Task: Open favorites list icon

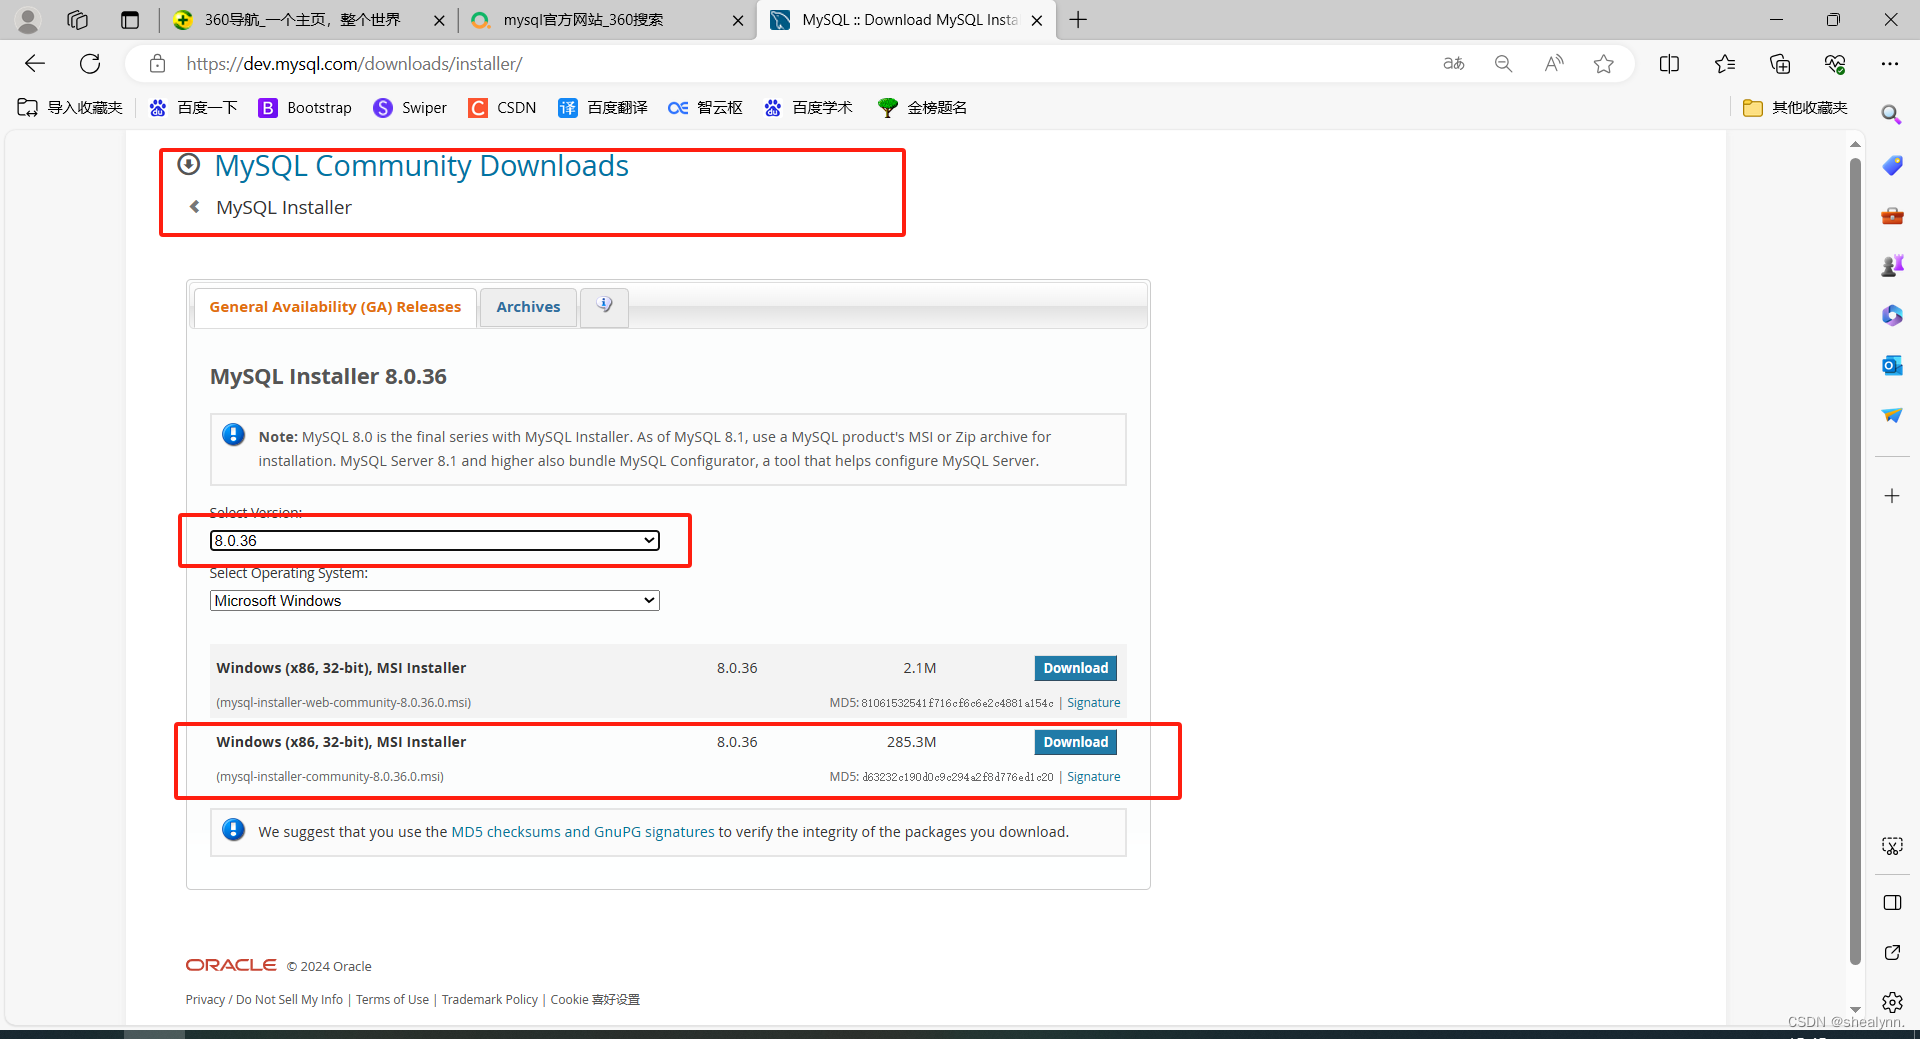Action: [x=1725, y=64]
